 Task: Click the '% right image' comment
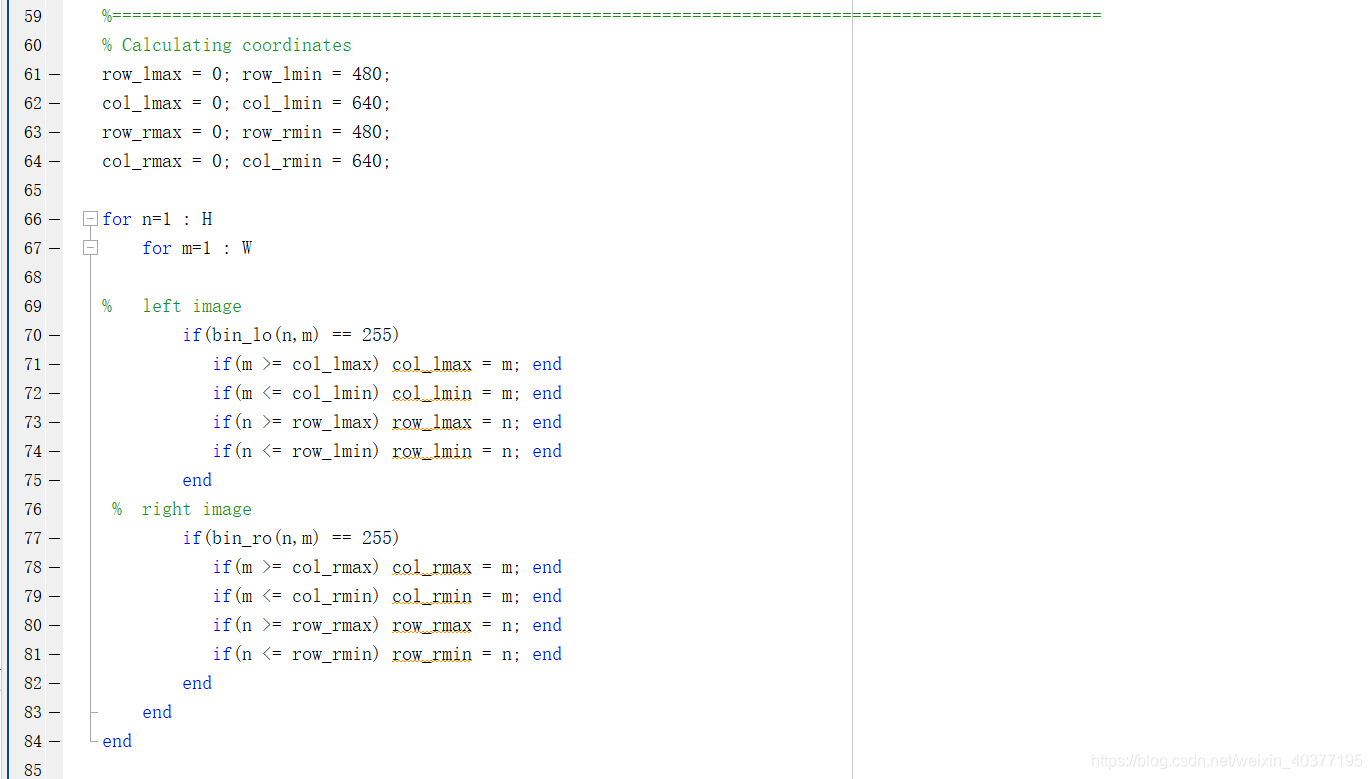point(182,509)
